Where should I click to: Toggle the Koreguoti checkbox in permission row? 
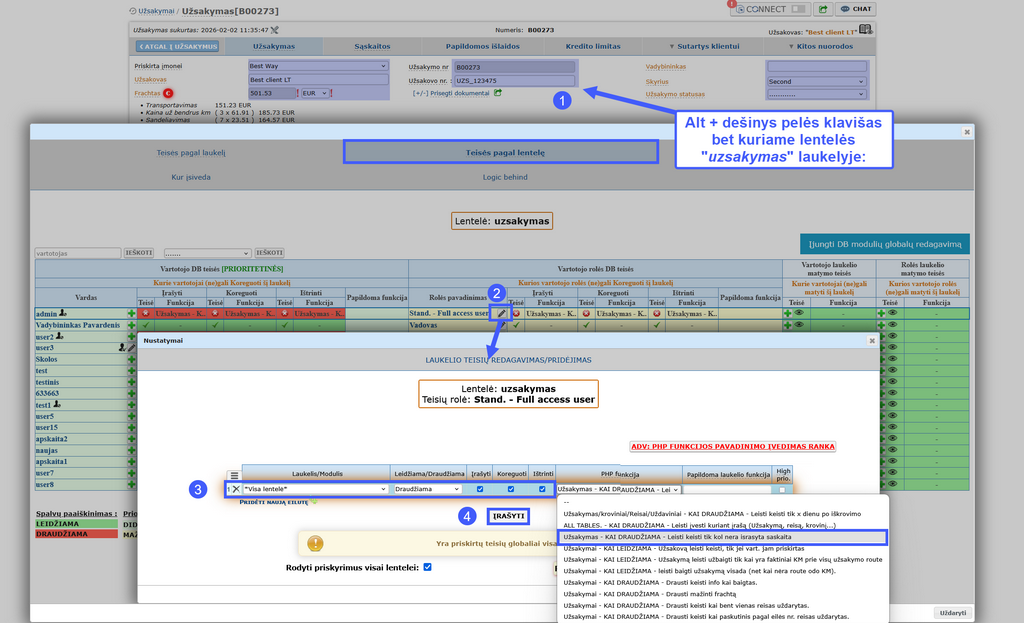[511, 489]
